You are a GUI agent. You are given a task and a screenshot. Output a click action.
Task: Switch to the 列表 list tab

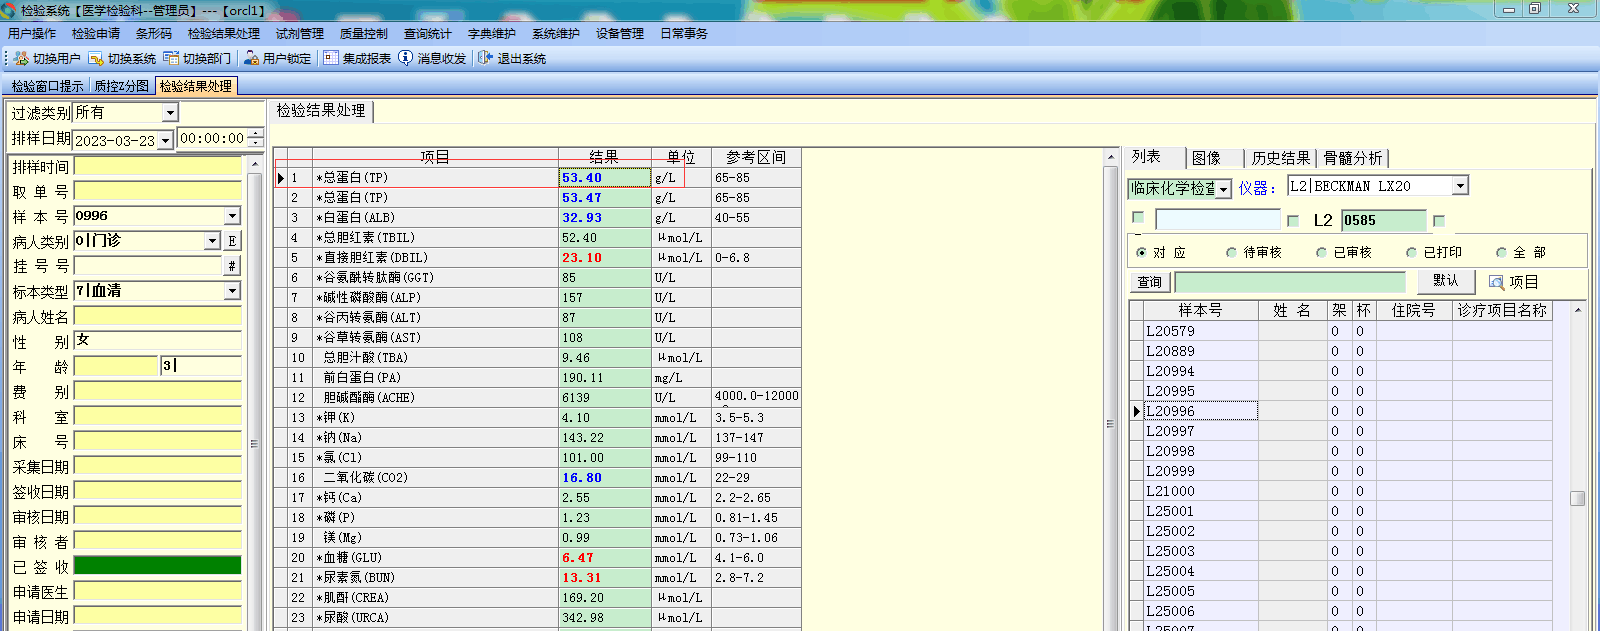(1146, 157)
